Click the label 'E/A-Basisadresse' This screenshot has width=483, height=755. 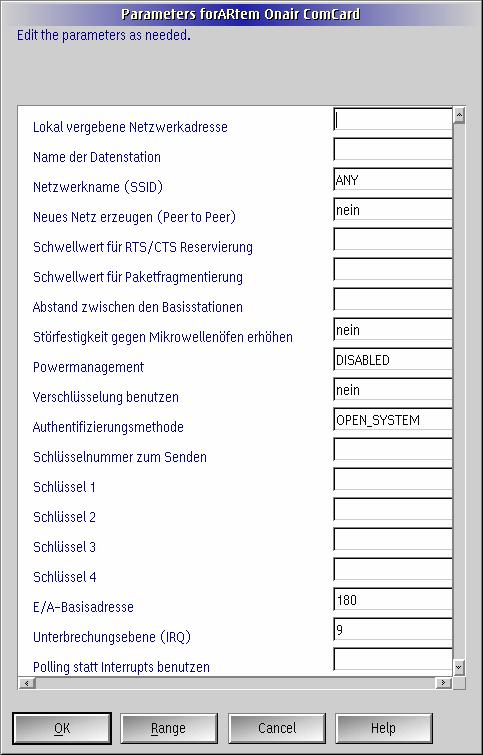(83, 607)
